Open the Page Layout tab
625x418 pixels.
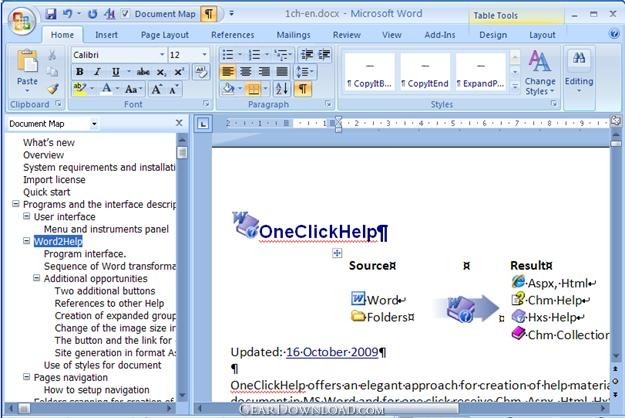tap(165, 35)
